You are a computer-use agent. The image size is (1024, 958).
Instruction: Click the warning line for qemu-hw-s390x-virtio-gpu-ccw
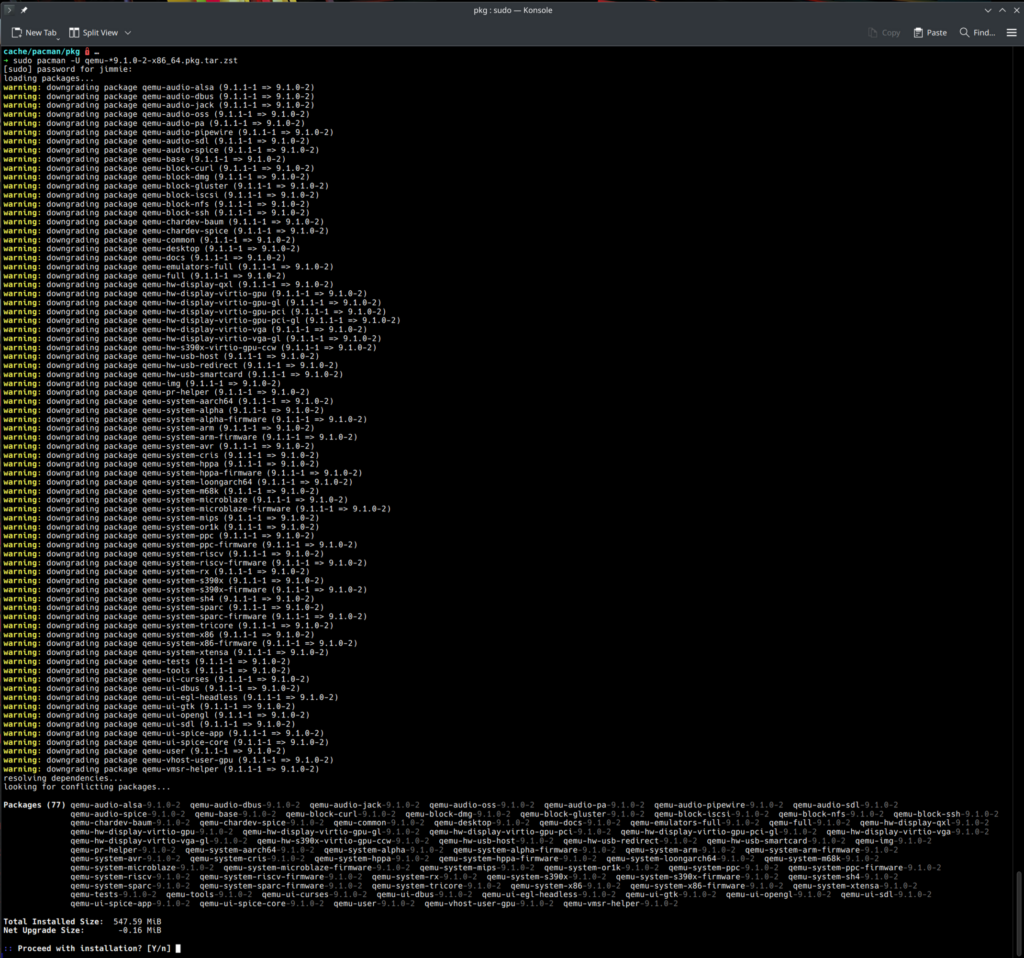tap(190, 348)
